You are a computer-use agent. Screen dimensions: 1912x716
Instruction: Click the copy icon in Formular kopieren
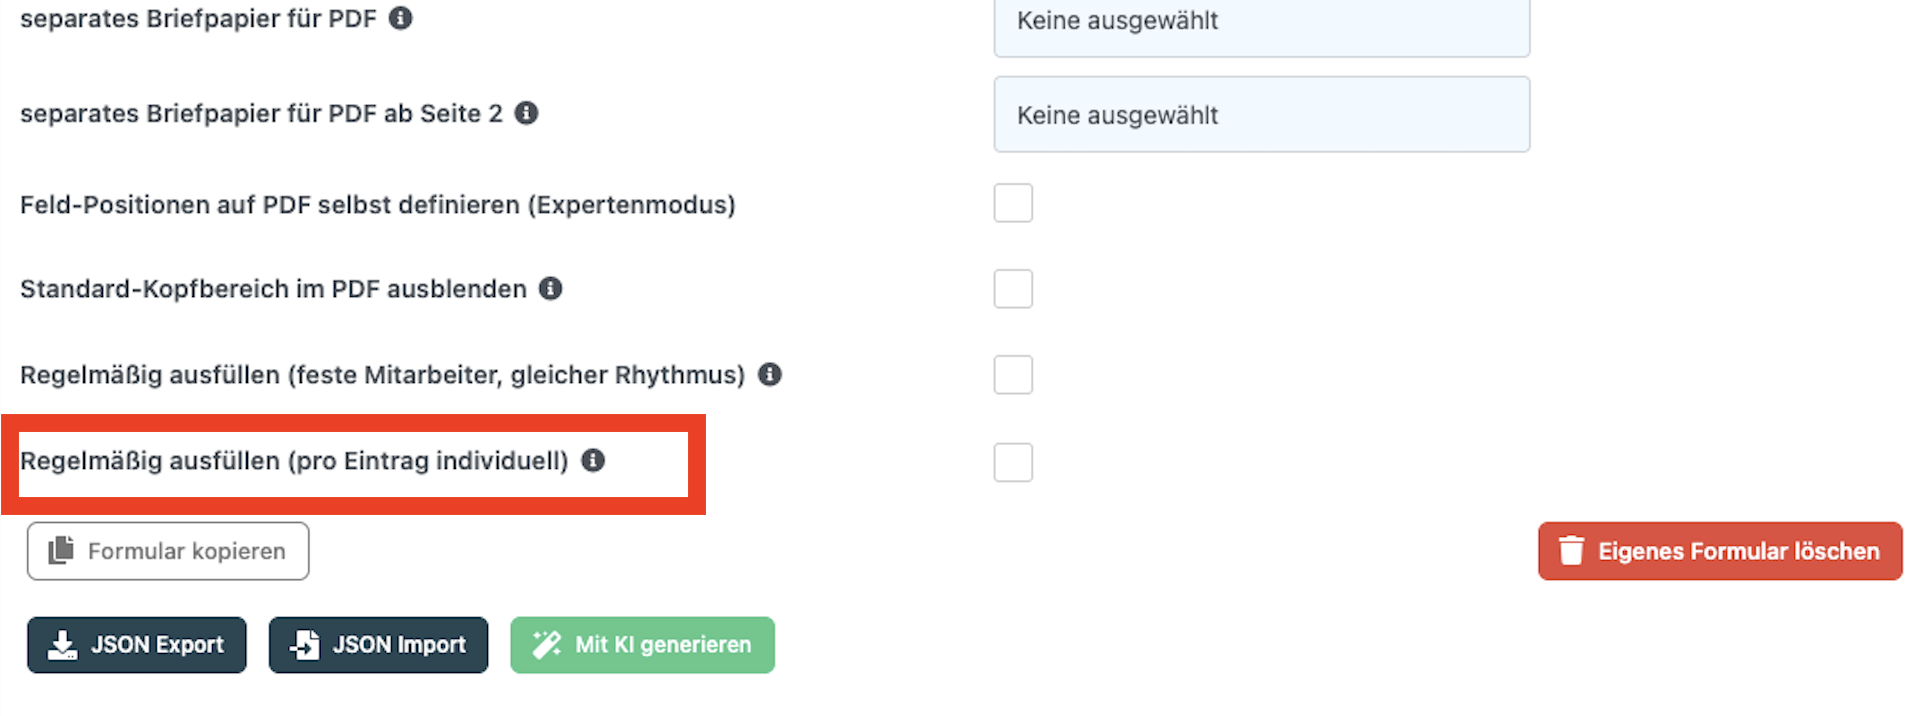61,550
